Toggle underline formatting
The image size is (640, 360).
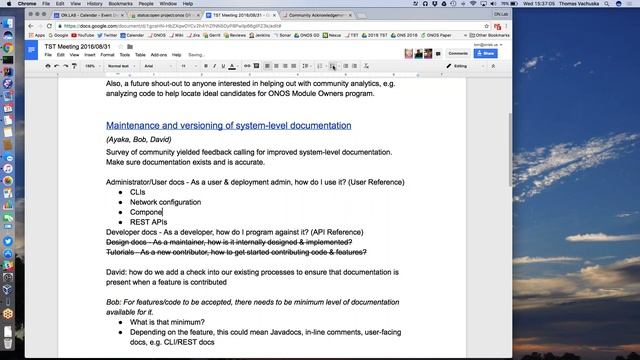pyautogui.click(x=223, y=66)
